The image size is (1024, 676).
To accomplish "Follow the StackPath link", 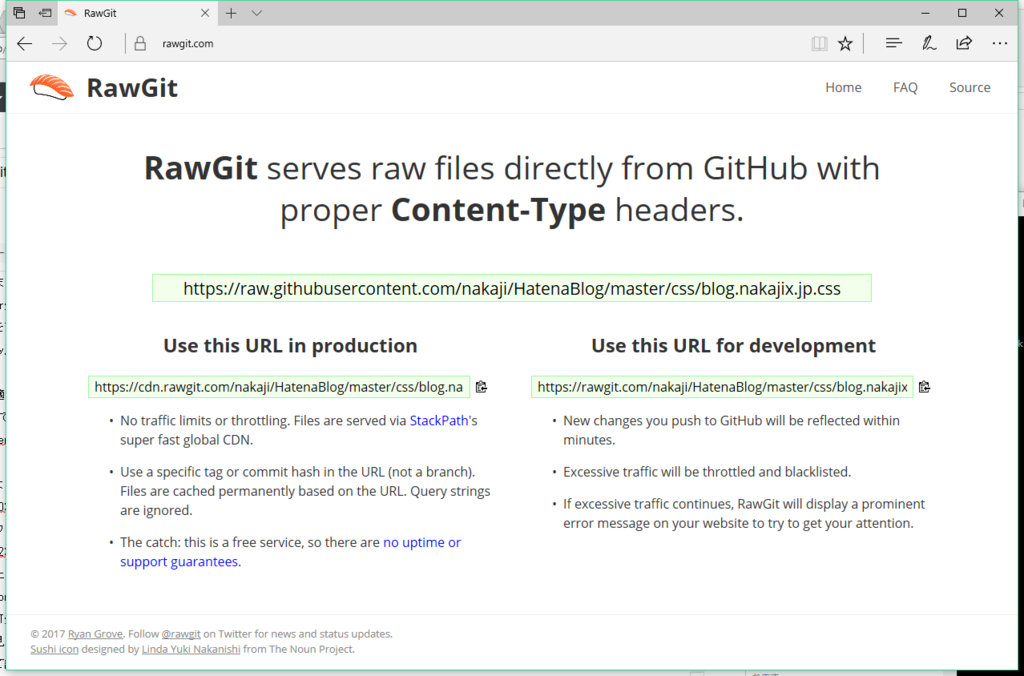I will point(439,421).
